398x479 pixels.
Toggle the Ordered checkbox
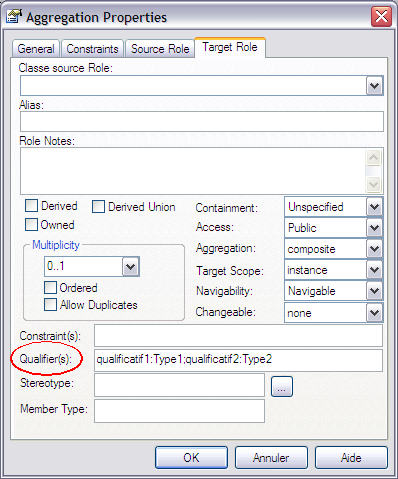click(x=50, y=287)
